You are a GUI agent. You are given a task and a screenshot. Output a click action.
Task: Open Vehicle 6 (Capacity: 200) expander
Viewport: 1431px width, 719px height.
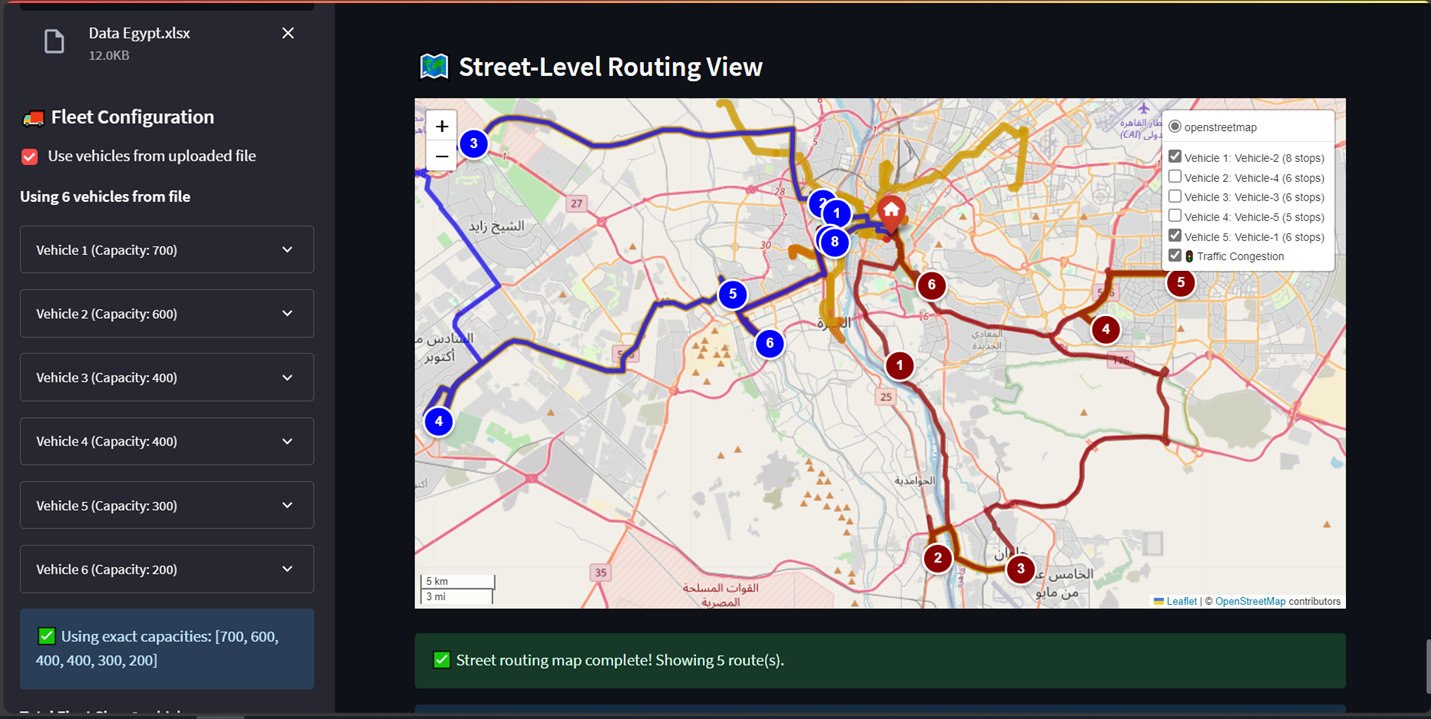pyautogui.click(x=167, y=569)
